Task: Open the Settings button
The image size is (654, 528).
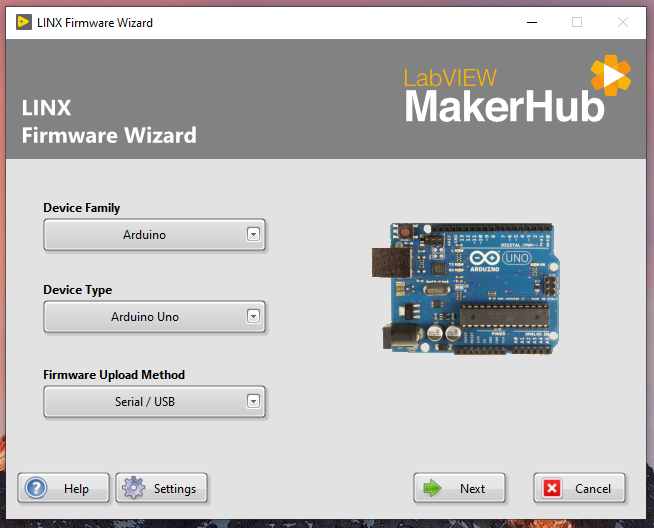Action: pos(161,488)
